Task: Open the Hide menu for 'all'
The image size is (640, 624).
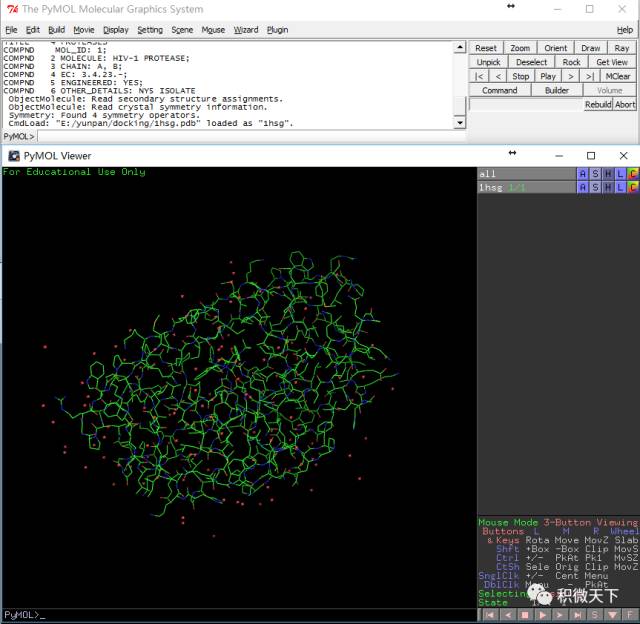Action: [608, 174]
